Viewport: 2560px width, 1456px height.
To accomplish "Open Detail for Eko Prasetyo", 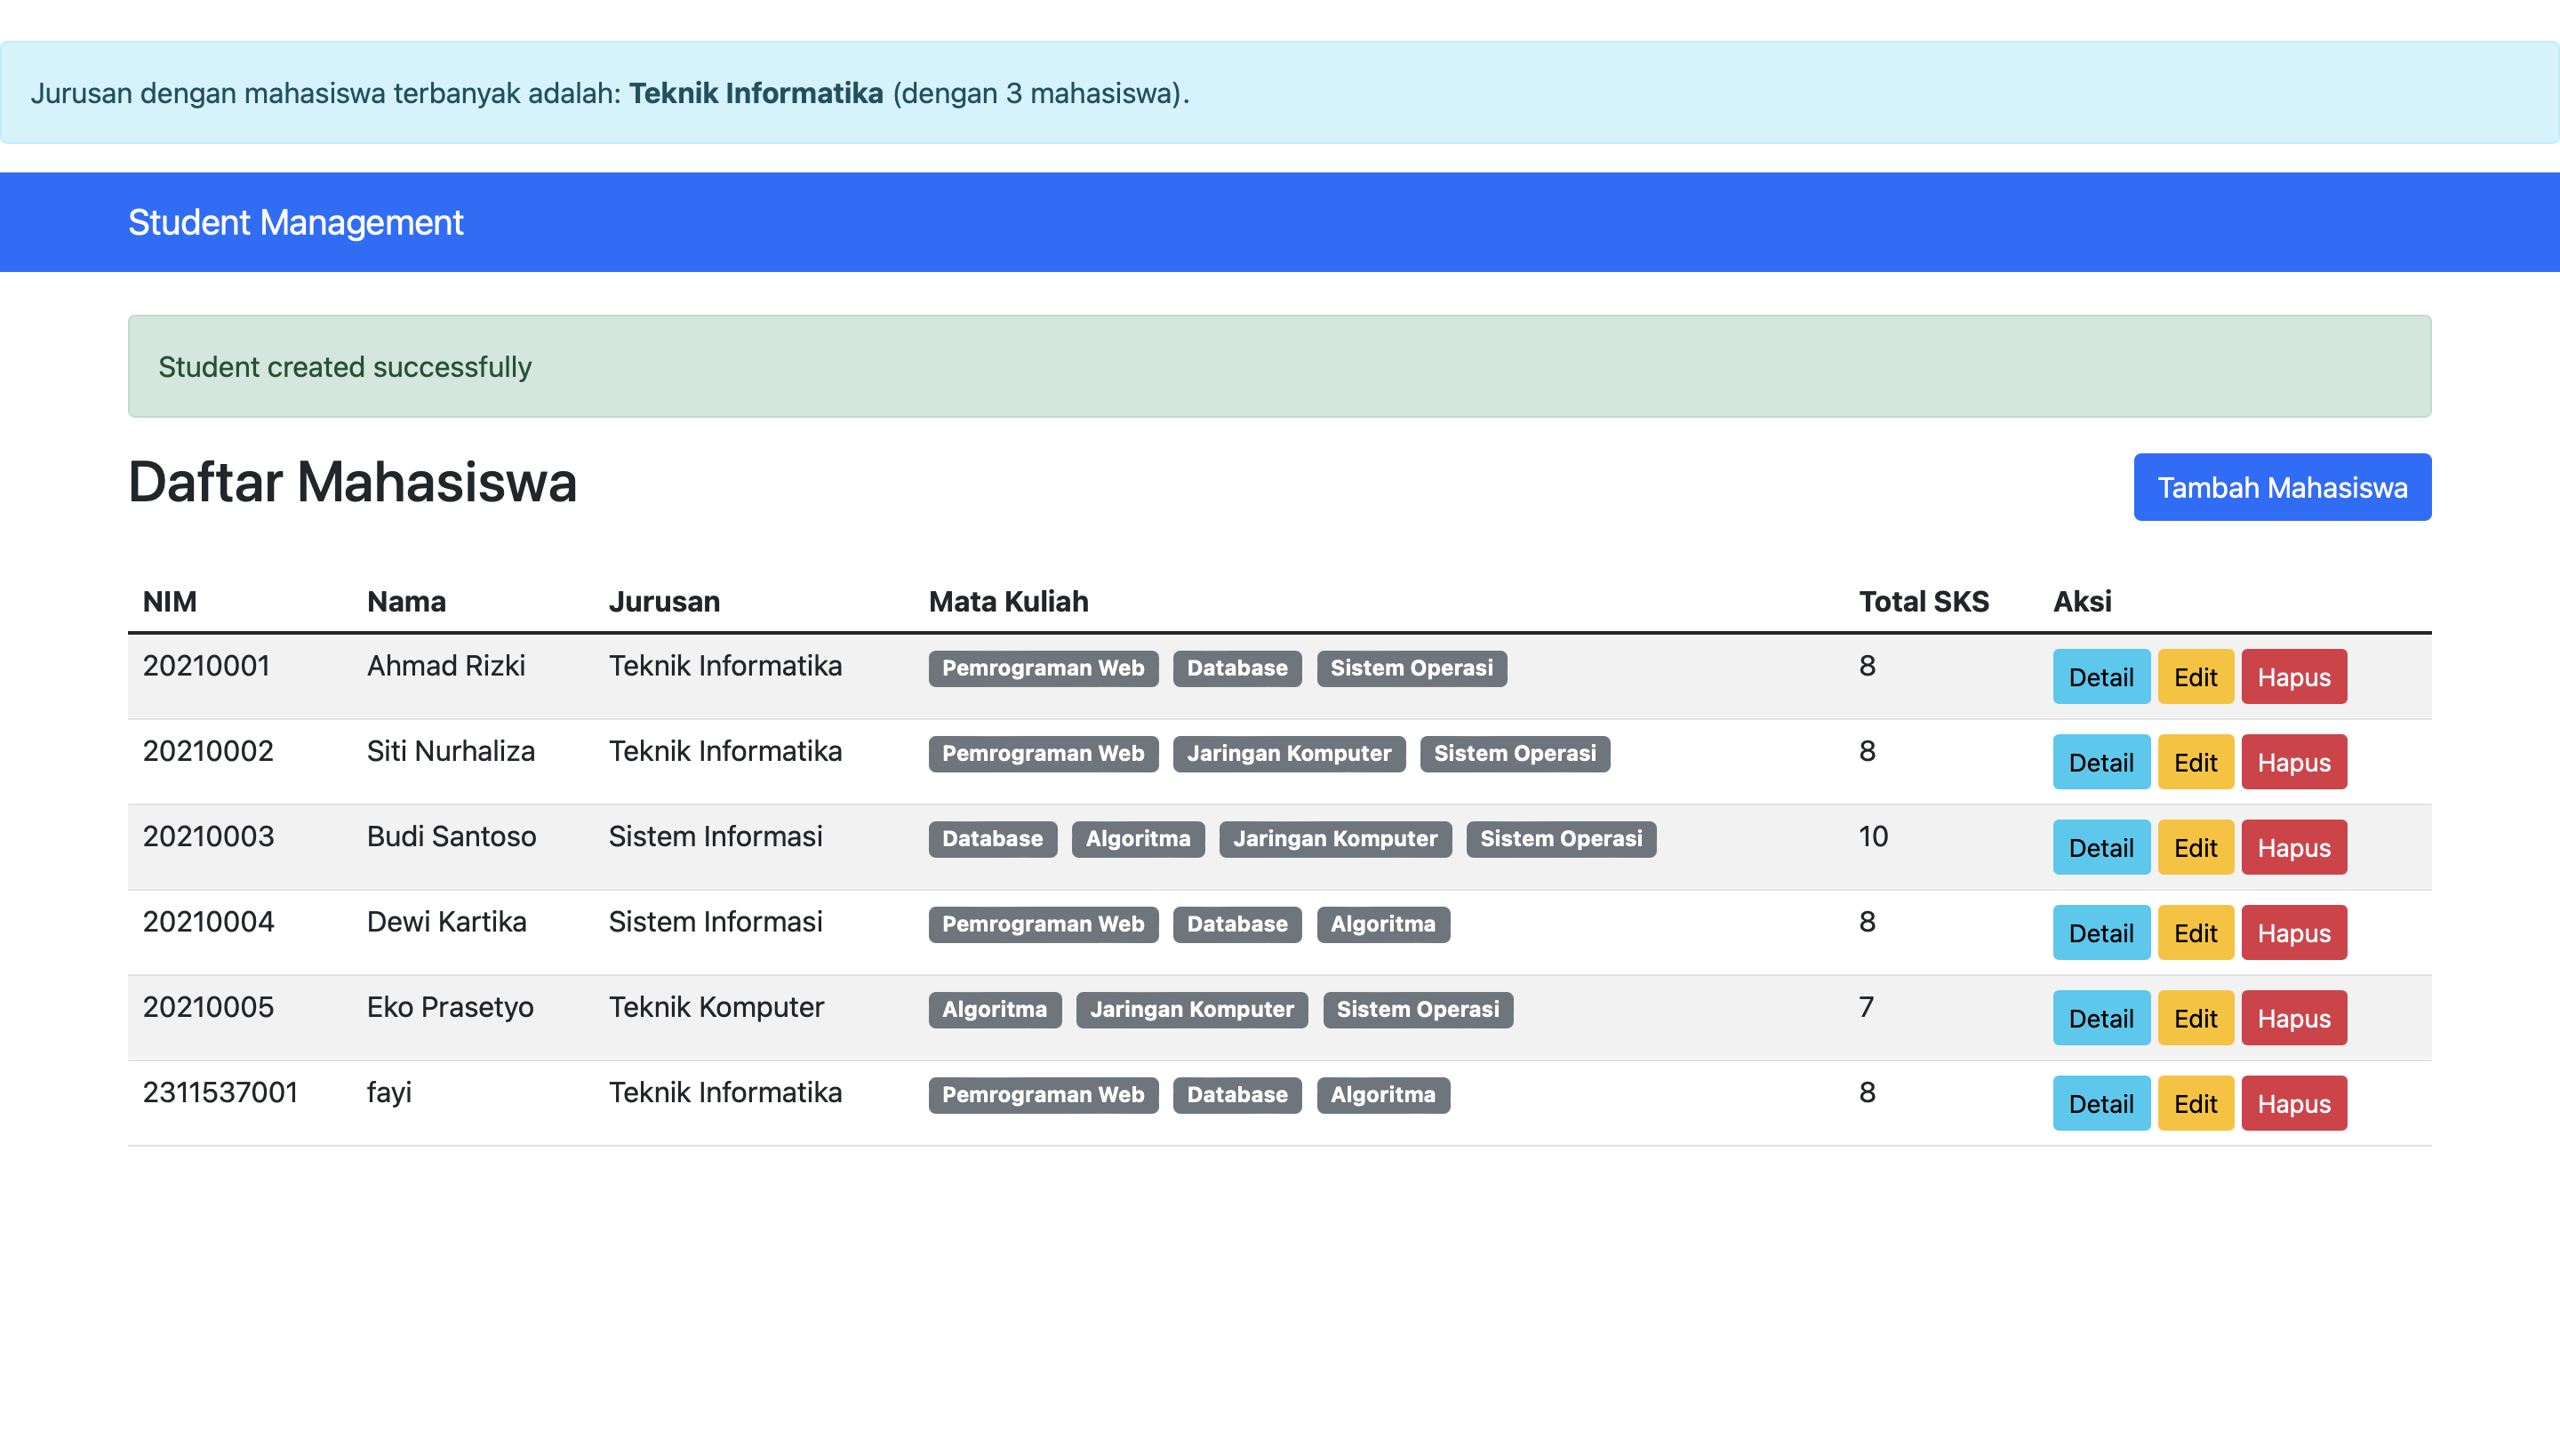I will (2100, 1018).
